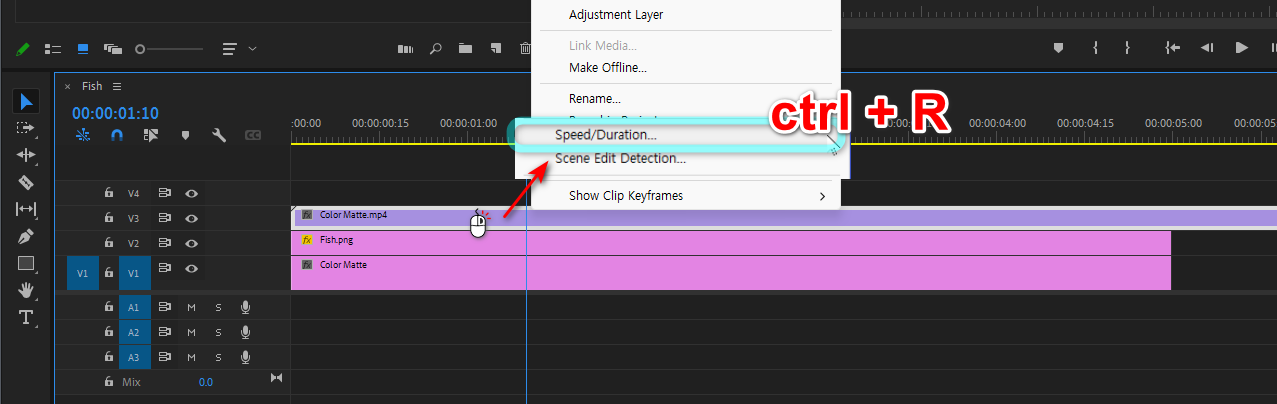The image size is (1277, 404).
Task: Select the Razor tool
Action: click(x=26, y=182)
